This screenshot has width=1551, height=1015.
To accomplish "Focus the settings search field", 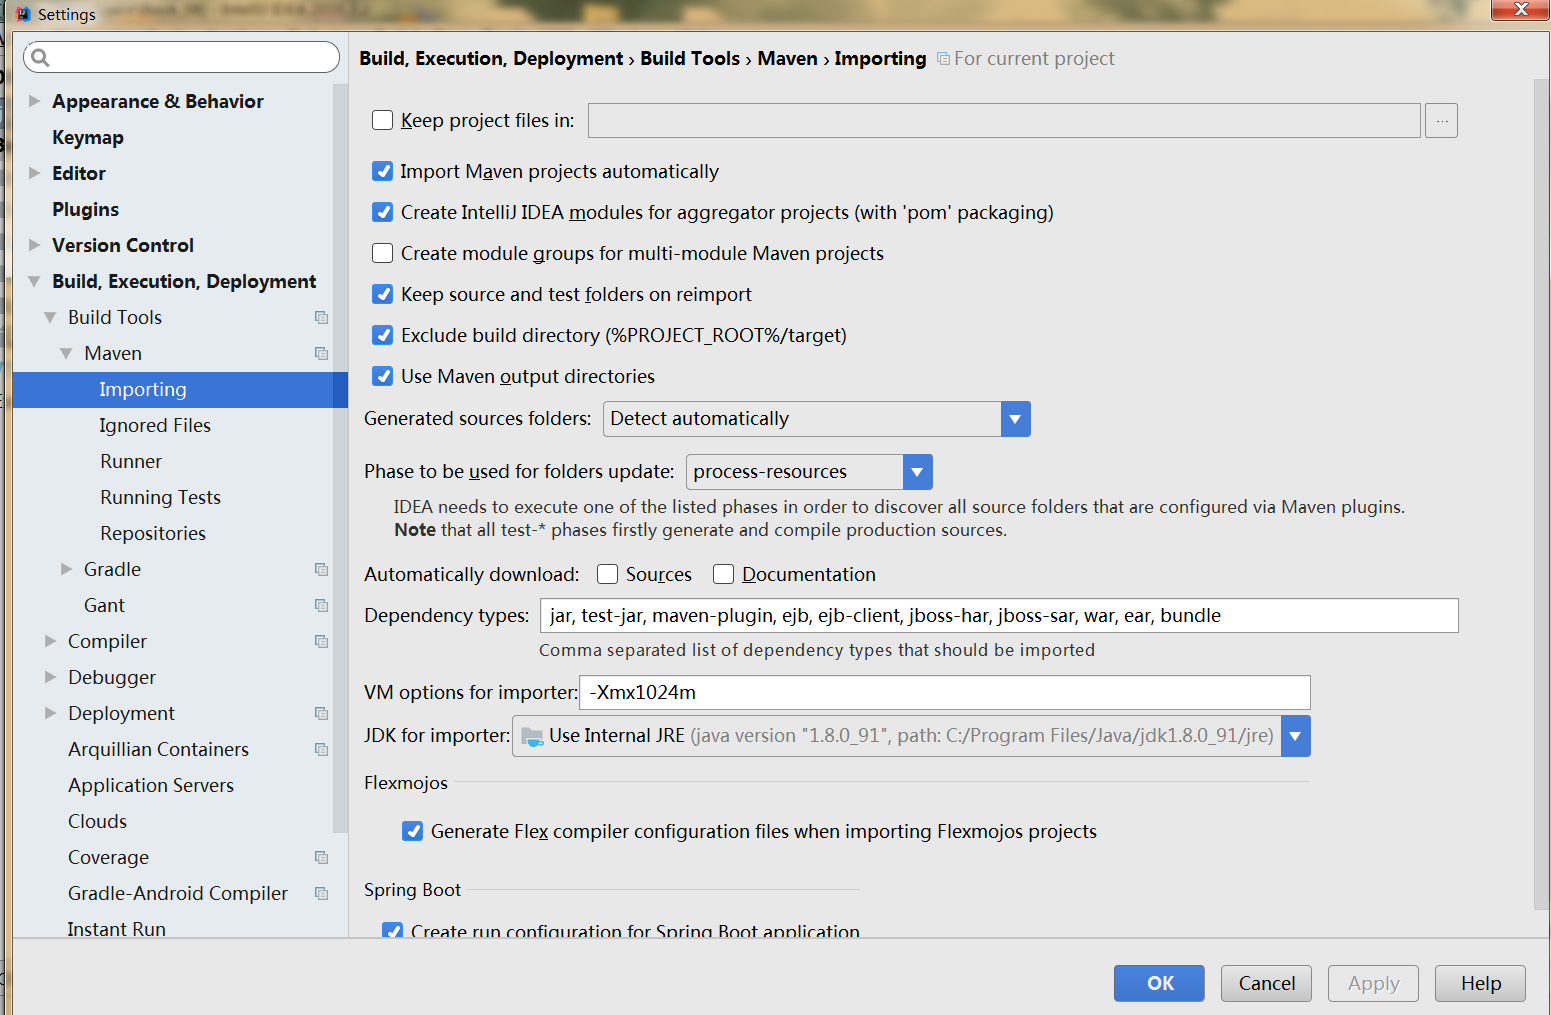I will coord(181,57).
